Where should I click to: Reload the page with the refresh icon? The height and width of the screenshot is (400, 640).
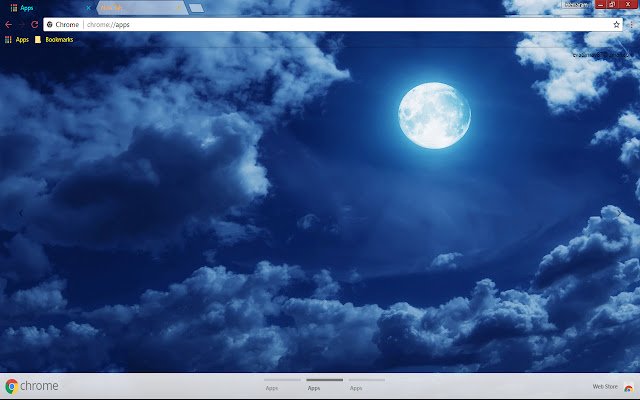(x=35, y=24)
